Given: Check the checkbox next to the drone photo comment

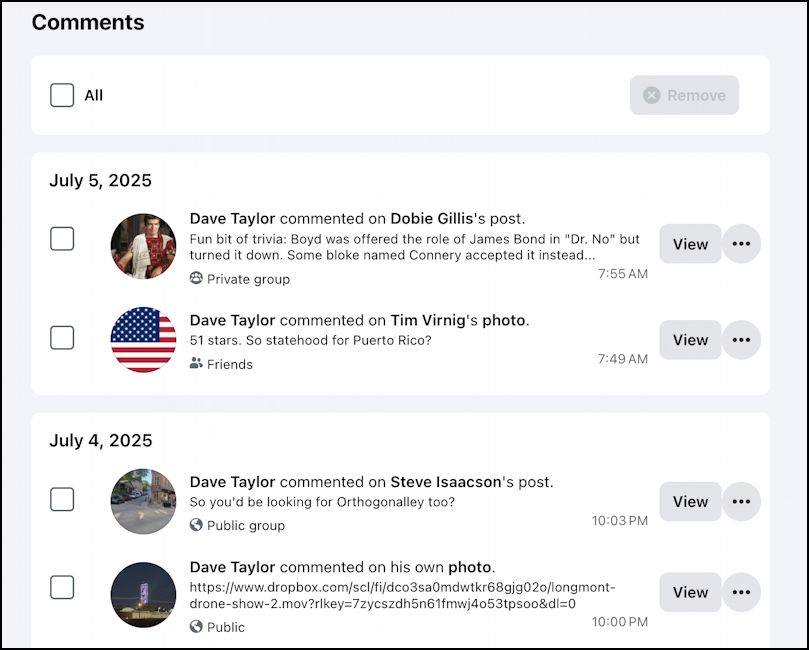Looking at the screenshot, I should pyautogui.click(x=62, y=589).
